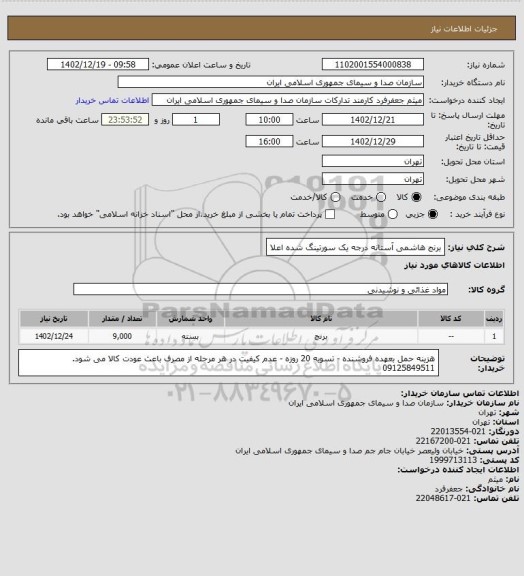Click the remaining days field showing 1
This screenshot has height=576, width=524.
tap(196, 120)
